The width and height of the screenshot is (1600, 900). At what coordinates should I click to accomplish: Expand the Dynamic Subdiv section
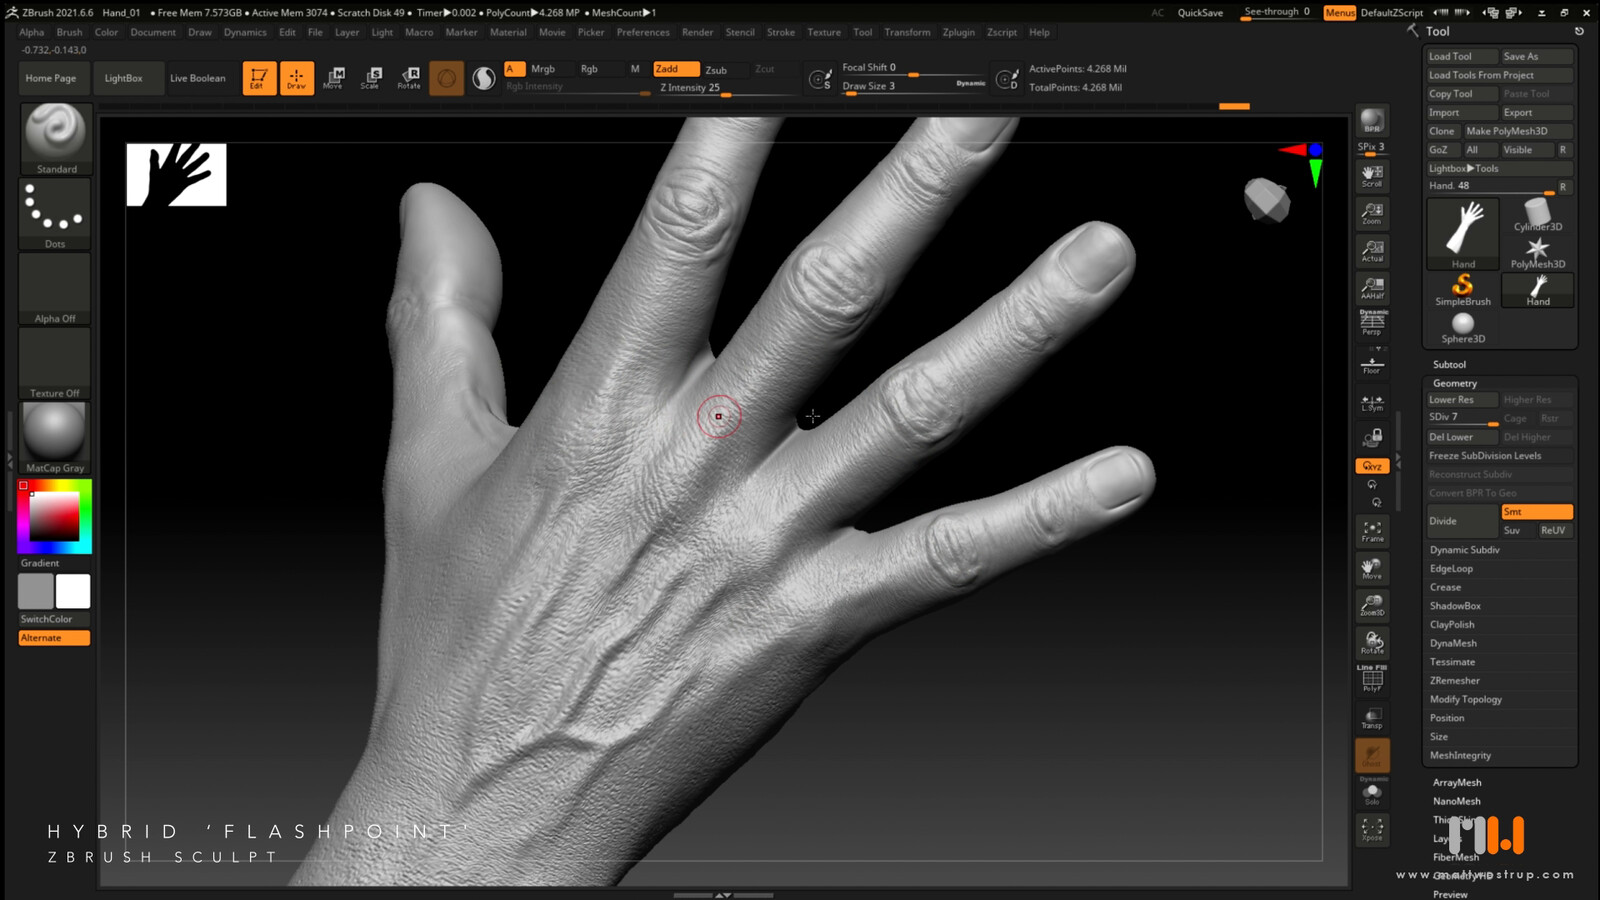(x=1464, y=550)
